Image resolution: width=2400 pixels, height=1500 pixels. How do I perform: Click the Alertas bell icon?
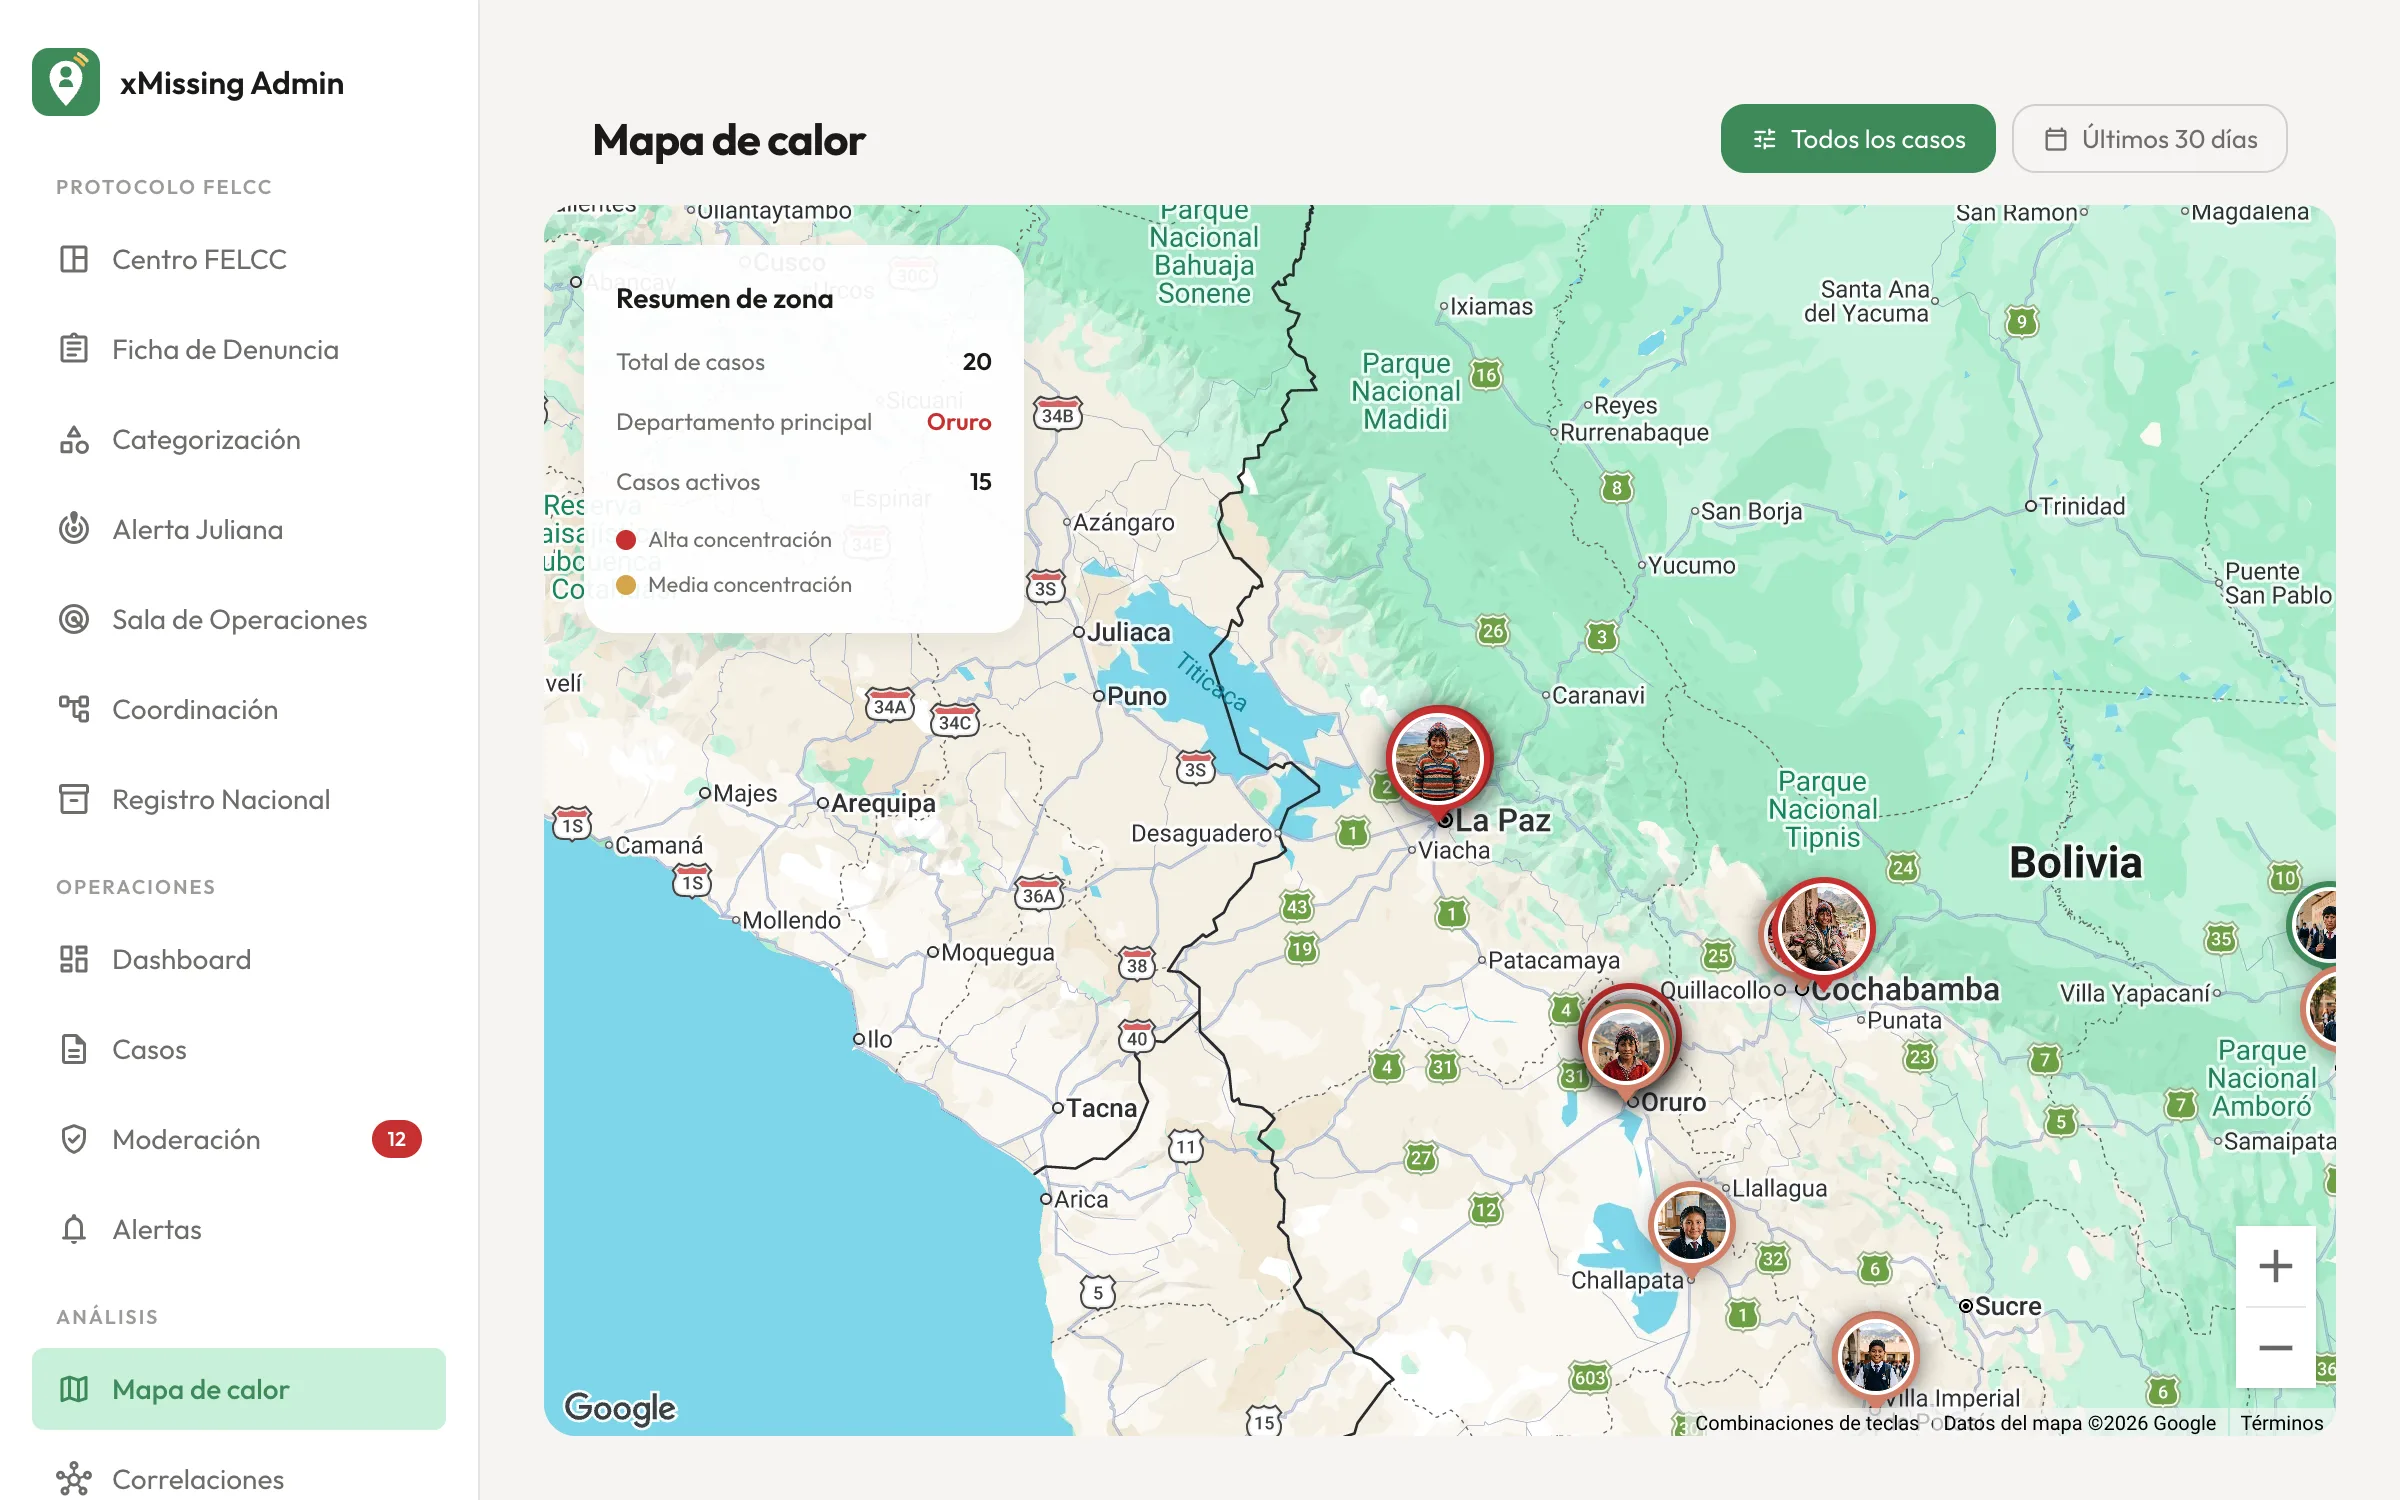click(x=74, y=1229)
